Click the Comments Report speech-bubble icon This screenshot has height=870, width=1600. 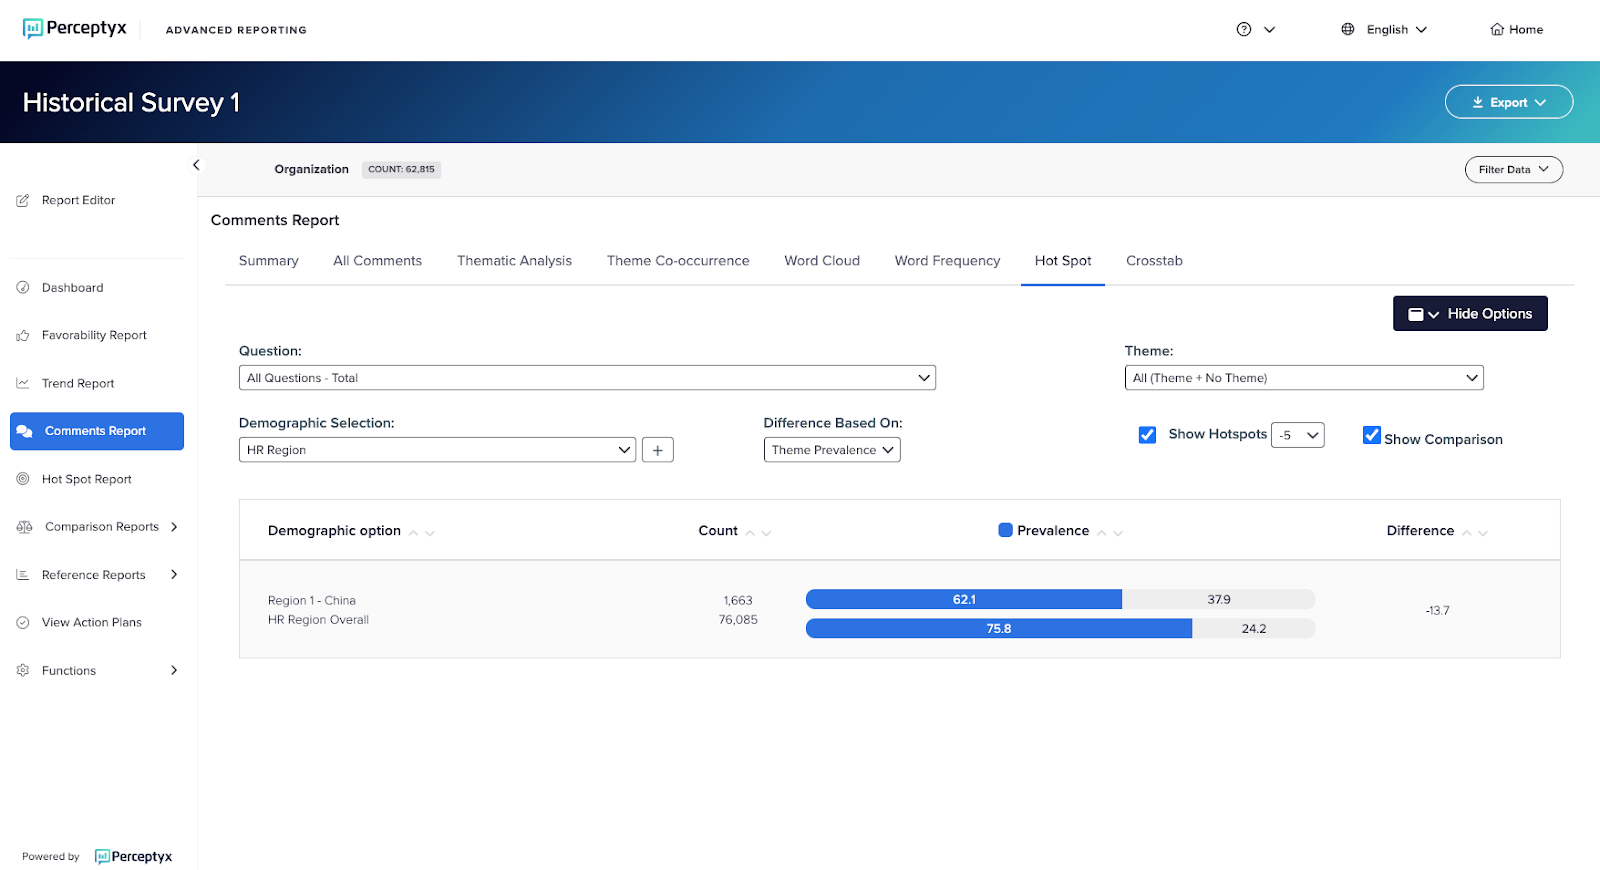pos(25,431)
